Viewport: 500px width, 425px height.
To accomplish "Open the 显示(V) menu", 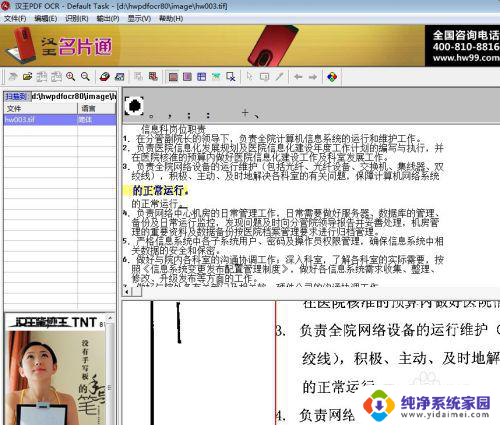I will pos(139,19).
